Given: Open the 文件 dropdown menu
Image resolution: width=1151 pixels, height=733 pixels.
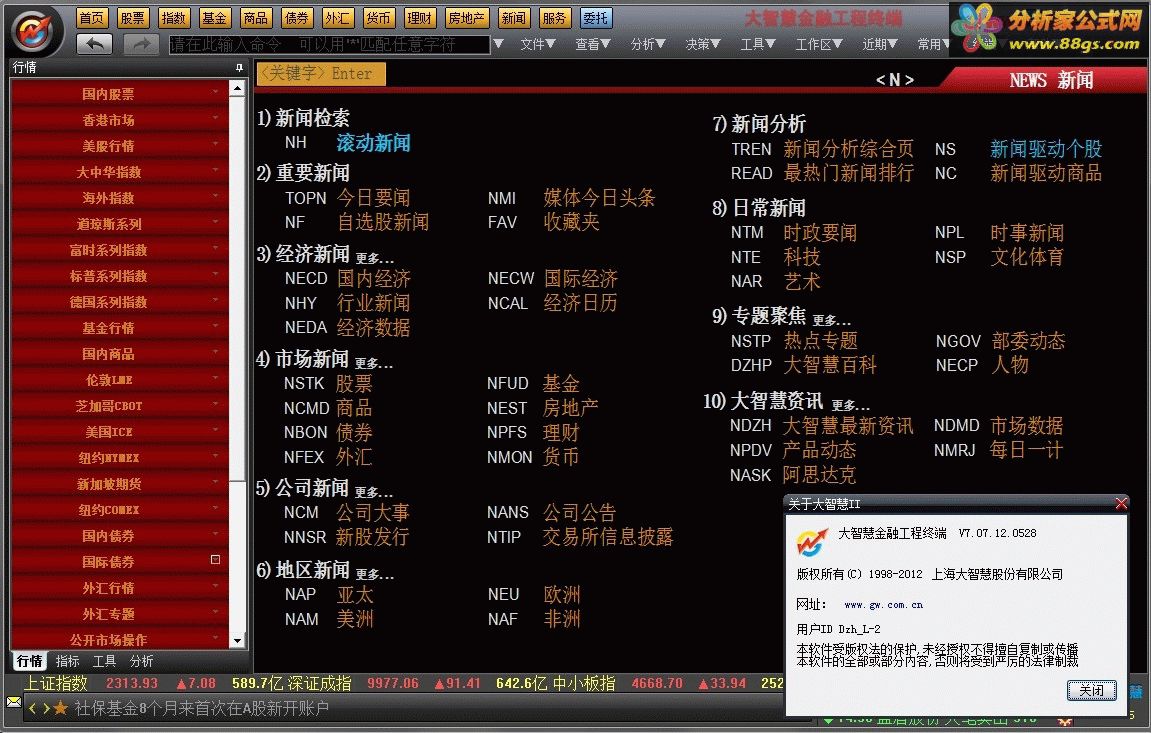Looking at the screenshot, I should (x=537, y=44).
